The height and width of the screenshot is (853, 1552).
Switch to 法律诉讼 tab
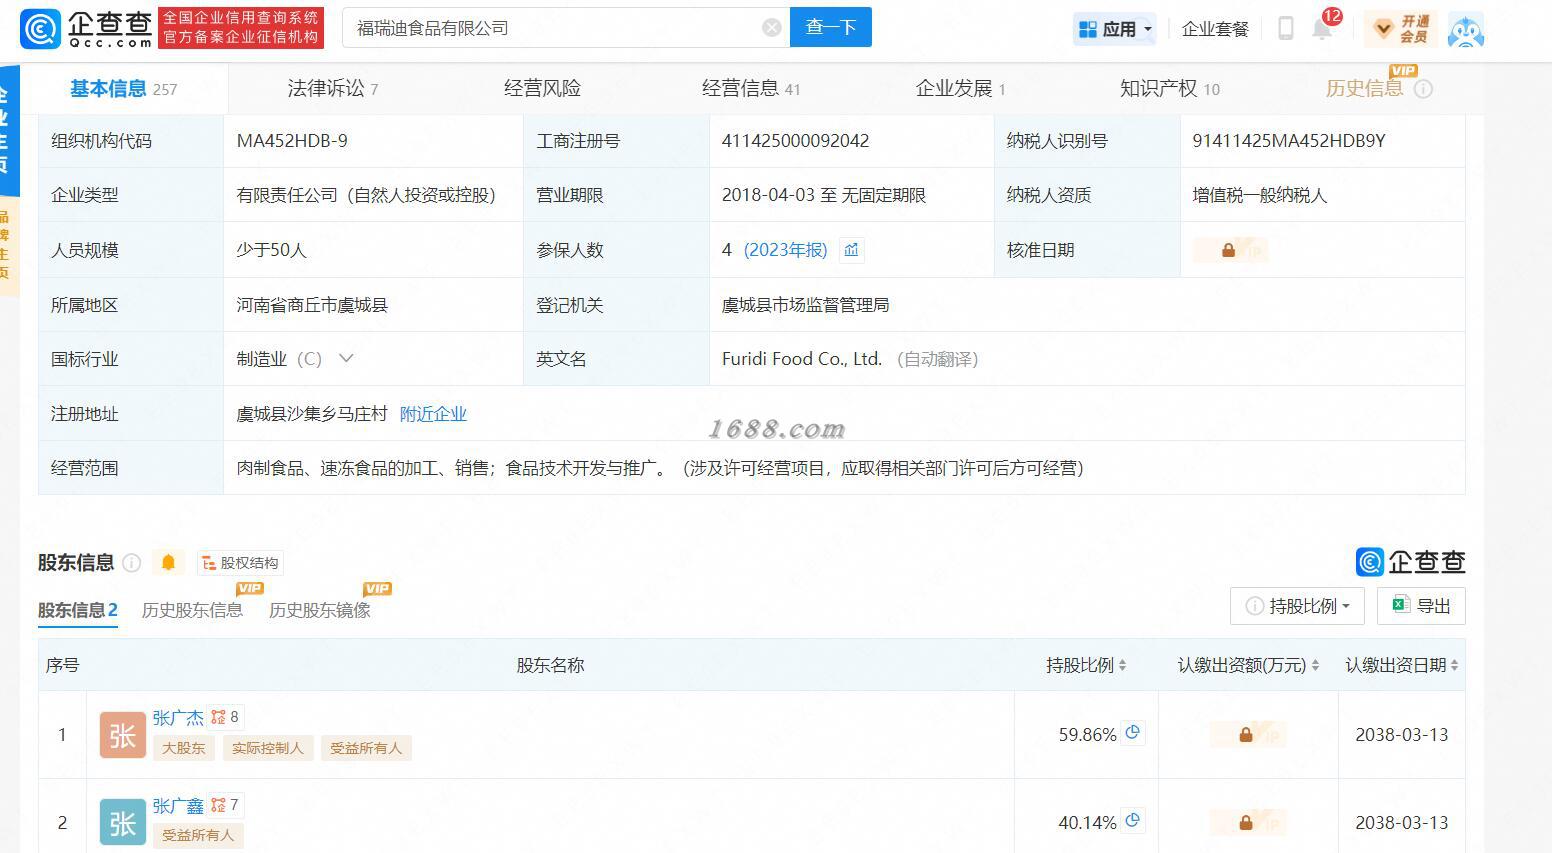[333, 89]
